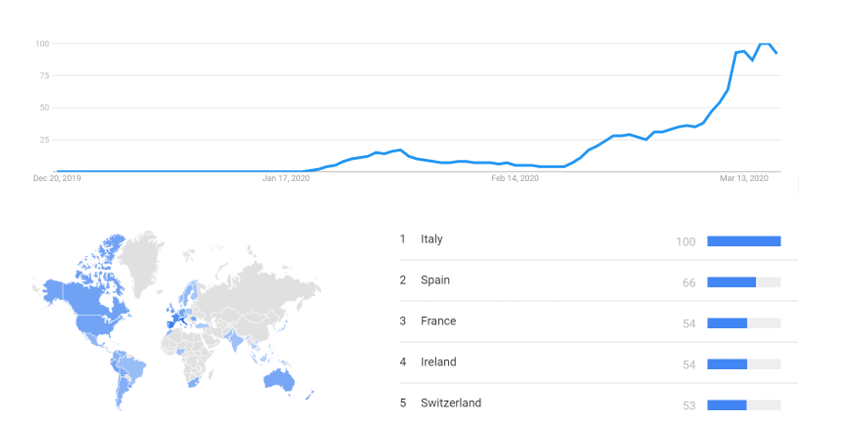Click Italy's score value of 100
858x444 pixels.
pyautogui.click(x=685, y=241)
